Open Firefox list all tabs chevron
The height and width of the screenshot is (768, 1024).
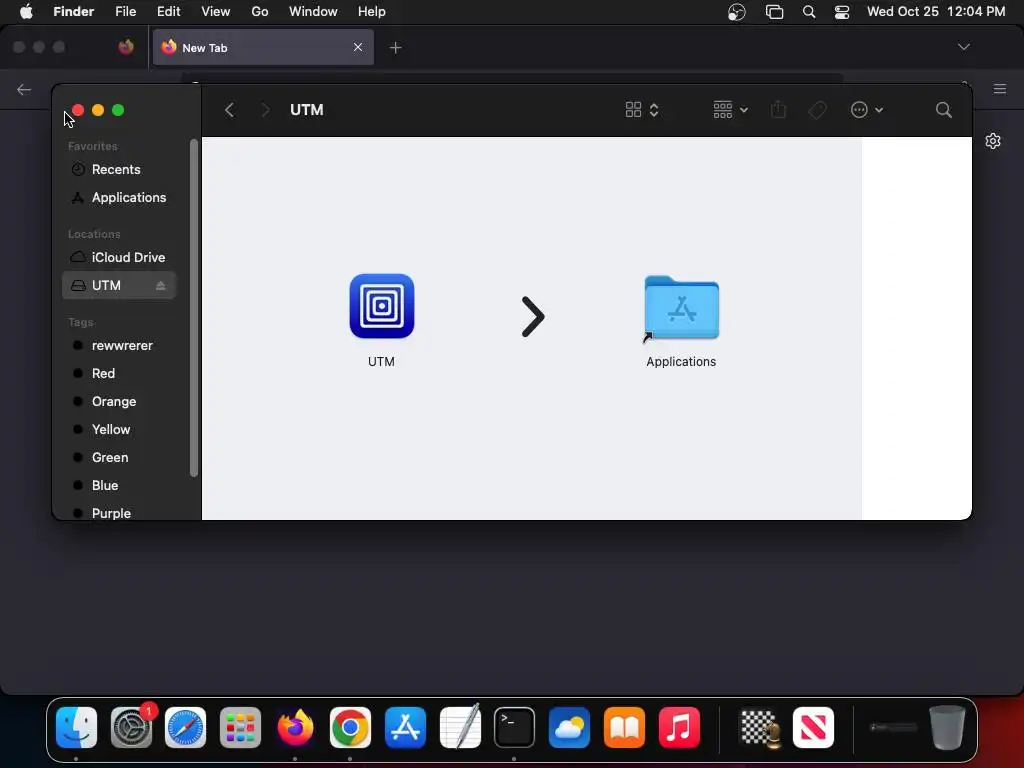click(x=963, y=47)
